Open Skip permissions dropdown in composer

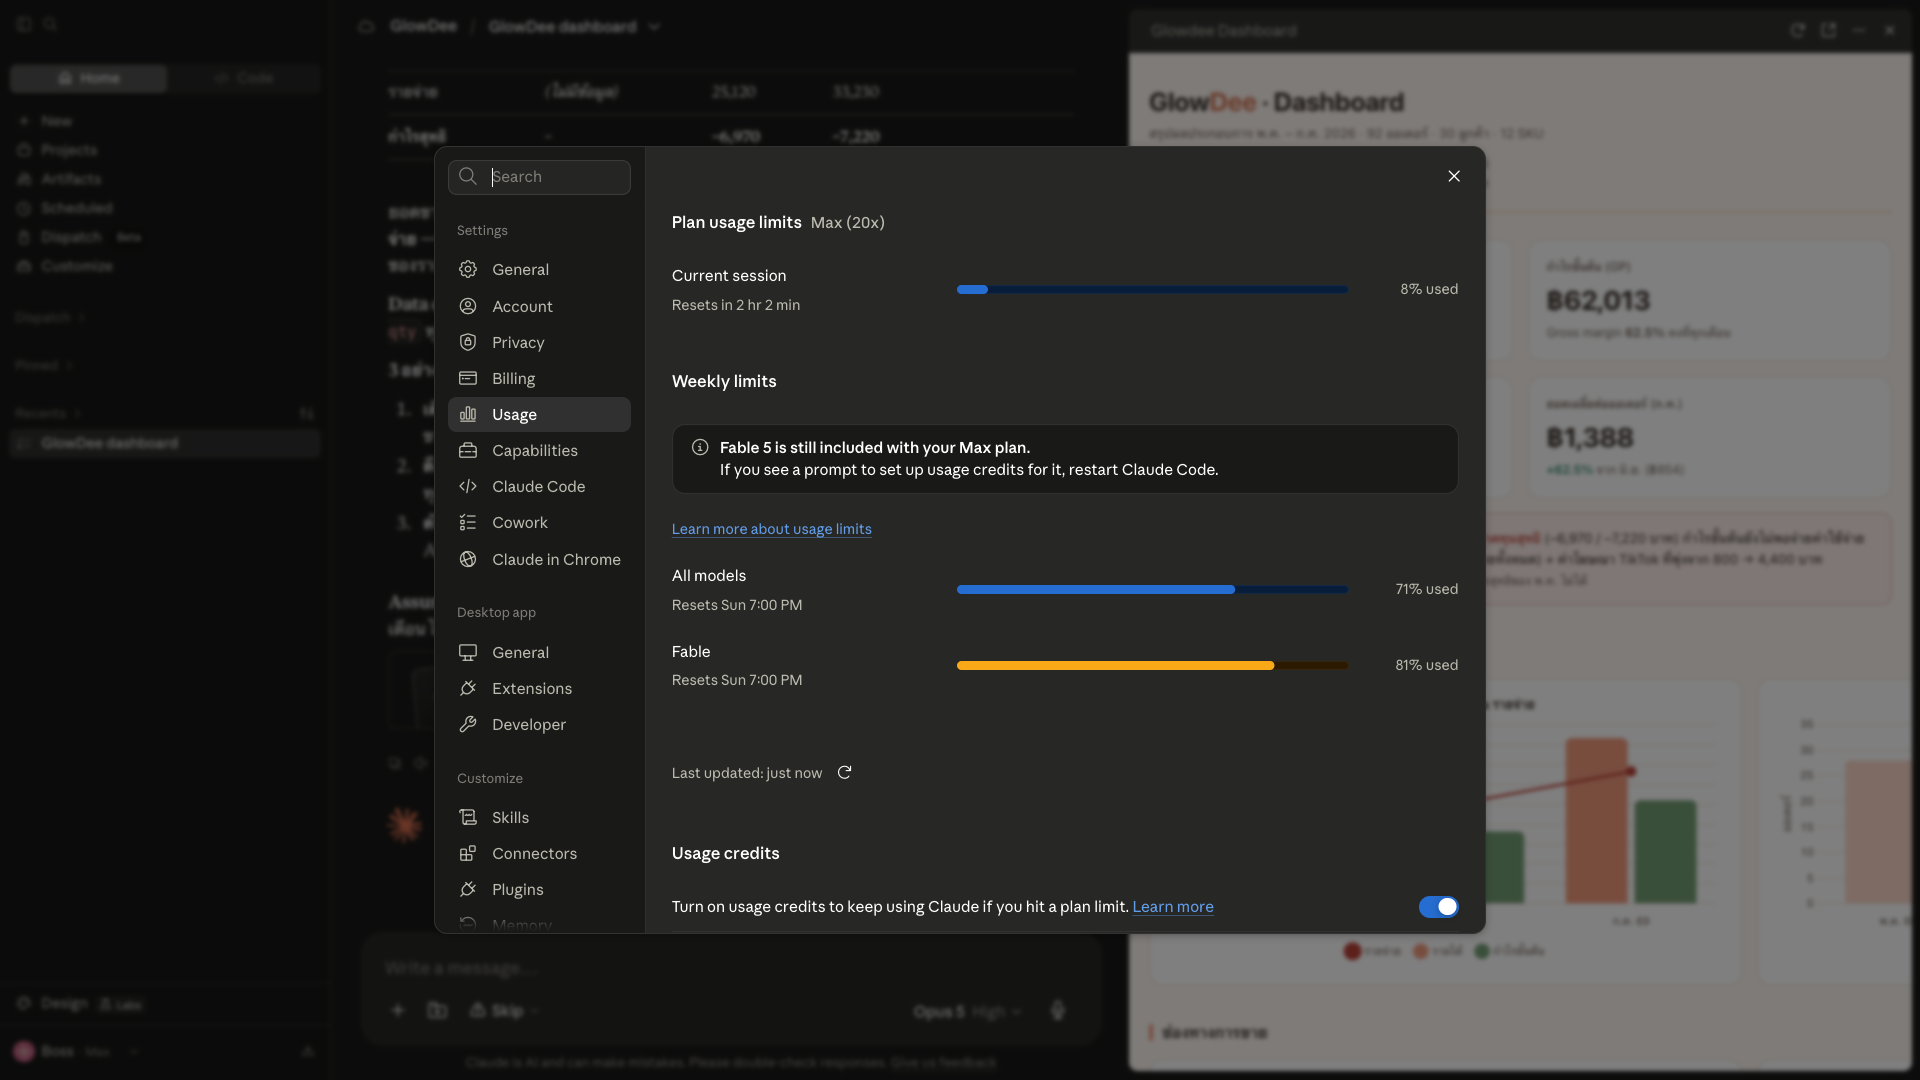(x=504, y=1011)
